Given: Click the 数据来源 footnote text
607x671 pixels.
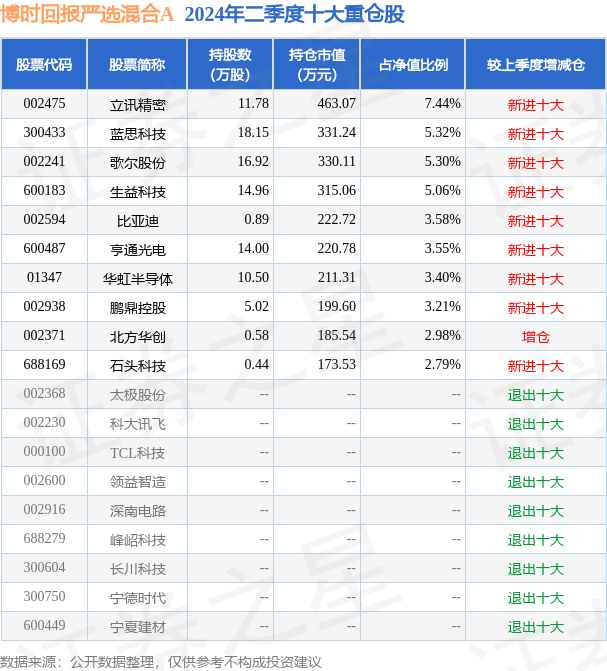Looking at the screenshot, I should pos(161,662).
